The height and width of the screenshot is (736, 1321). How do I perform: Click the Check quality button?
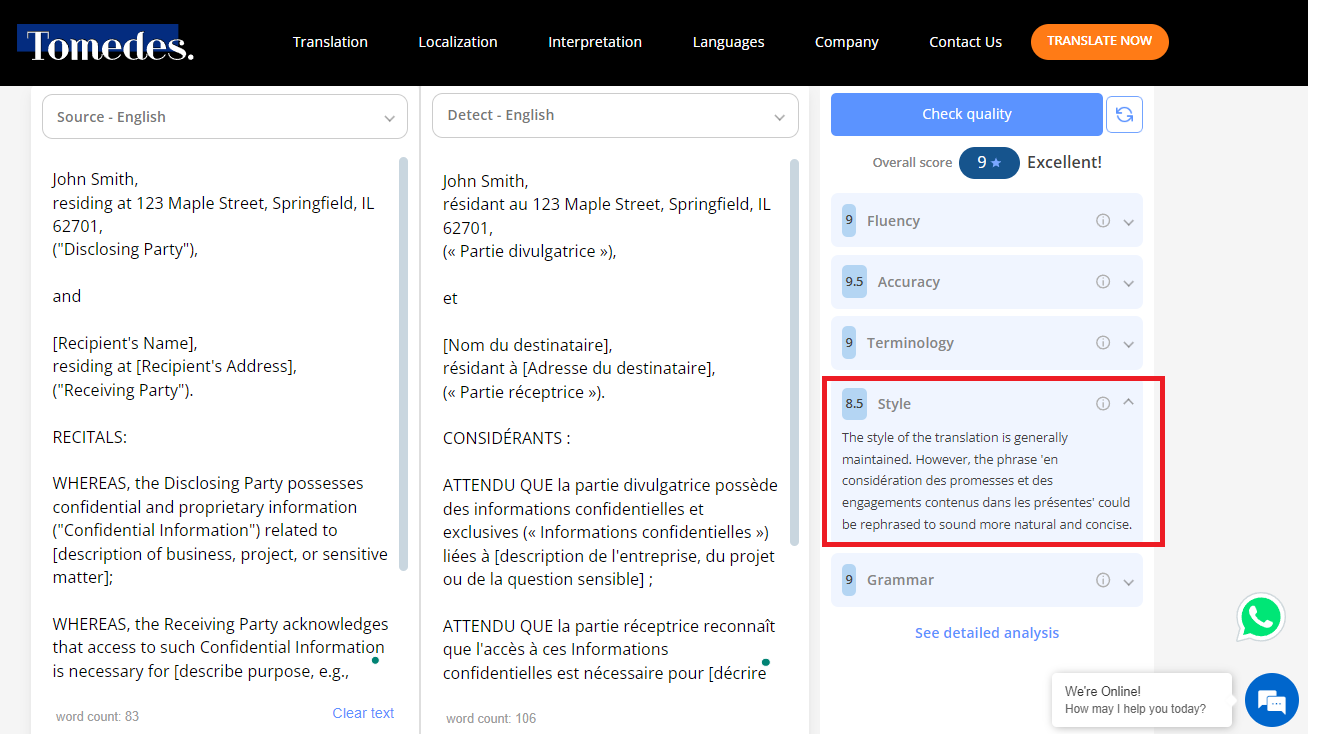[x=967, y=114]
